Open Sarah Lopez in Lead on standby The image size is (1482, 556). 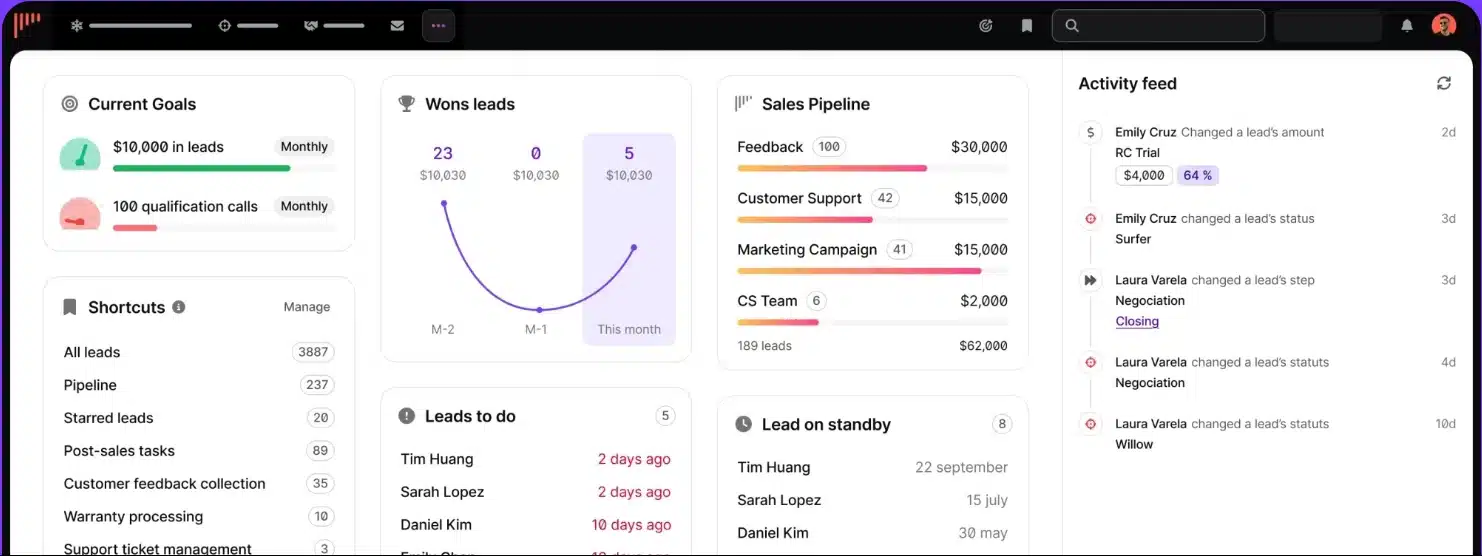pyautogui.click(x=872, y=500)
